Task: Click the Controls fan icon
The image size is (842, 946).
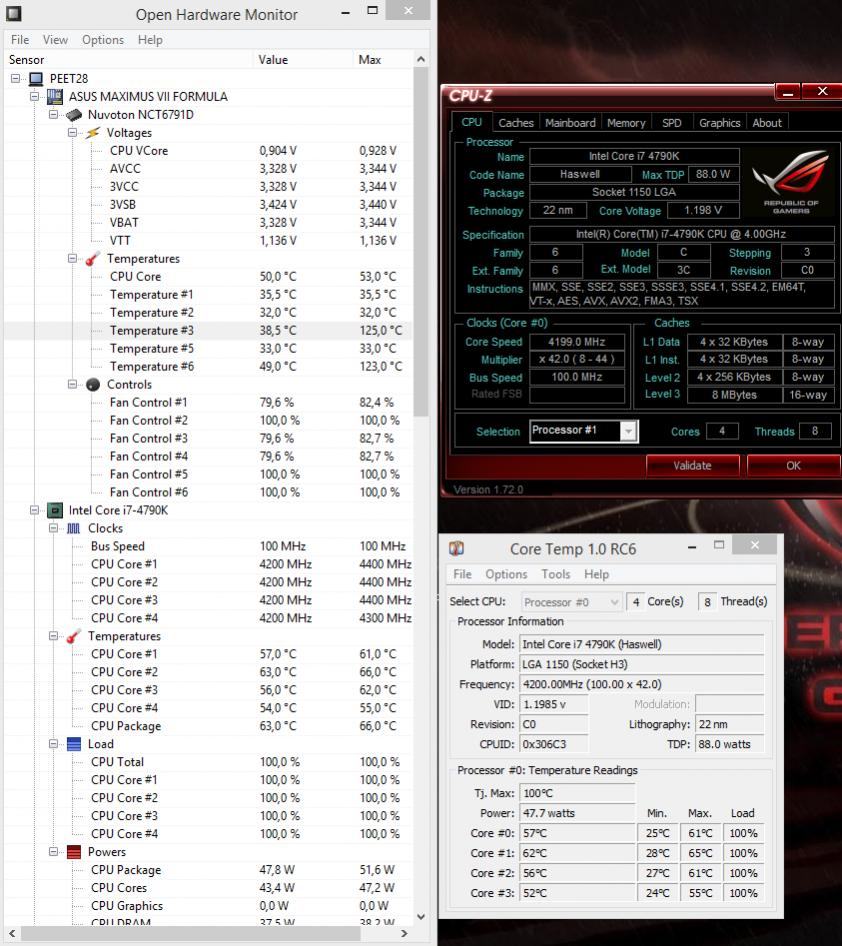Action: [x=93, y=385]
